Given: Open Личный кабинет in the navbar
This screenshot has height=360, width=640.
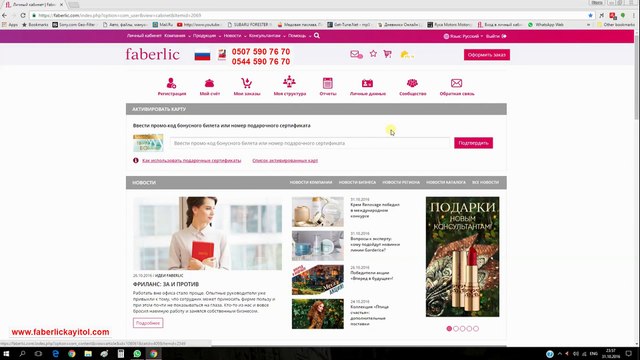Looking at the screenshot, I should [144, 36].
